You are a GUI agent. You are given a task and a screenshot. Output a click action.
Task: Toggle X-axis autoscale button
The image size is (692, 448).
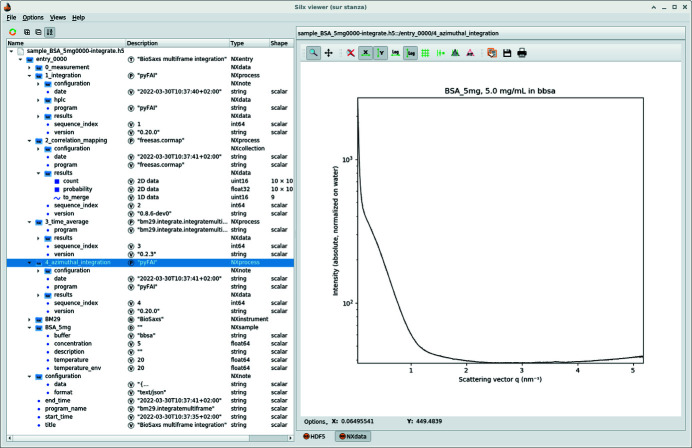point(367,52)
